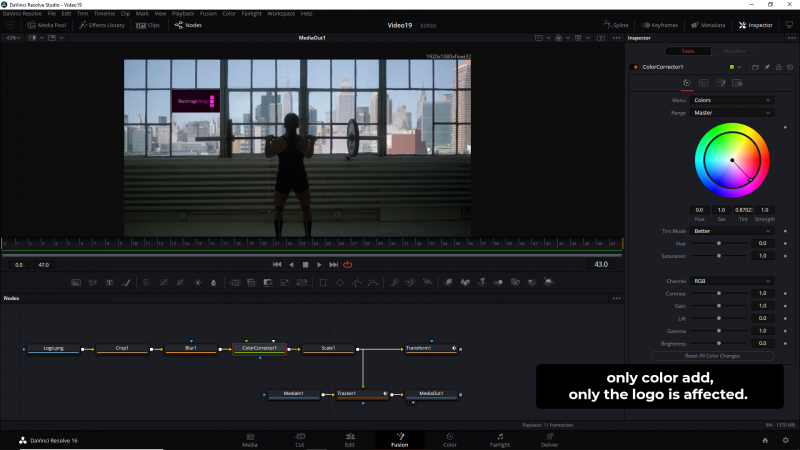Click the Metadata panel button
Viewport: 800px width, 450px height.
click(x=708, y=25)
